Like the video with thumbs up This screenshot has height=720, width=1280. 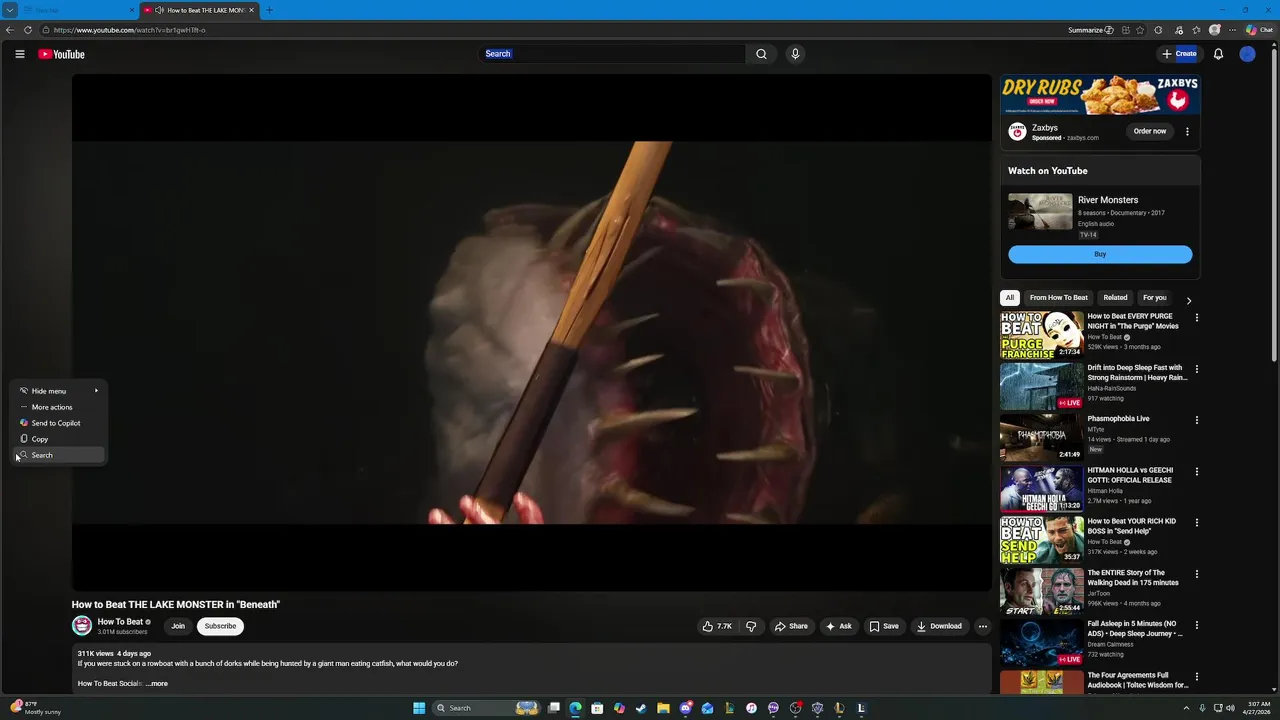717,626
